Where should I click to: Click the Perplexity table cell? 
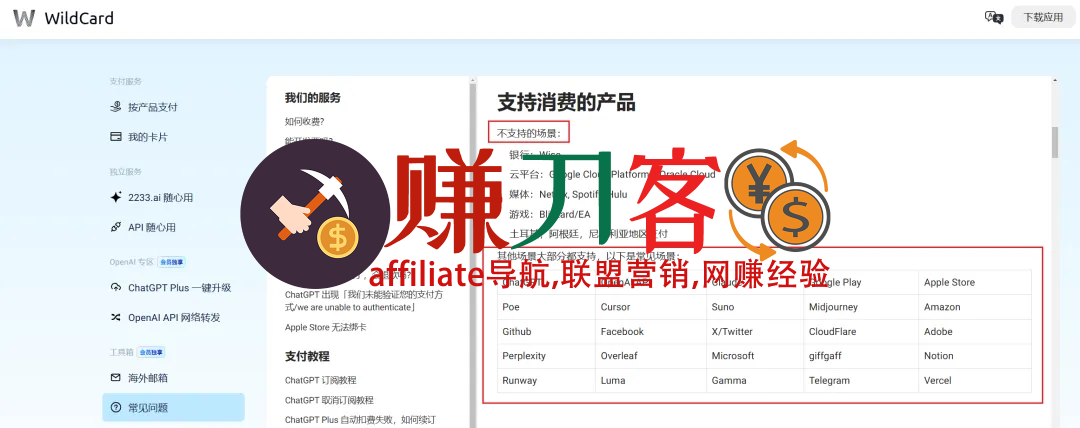[x=547, y=356]
